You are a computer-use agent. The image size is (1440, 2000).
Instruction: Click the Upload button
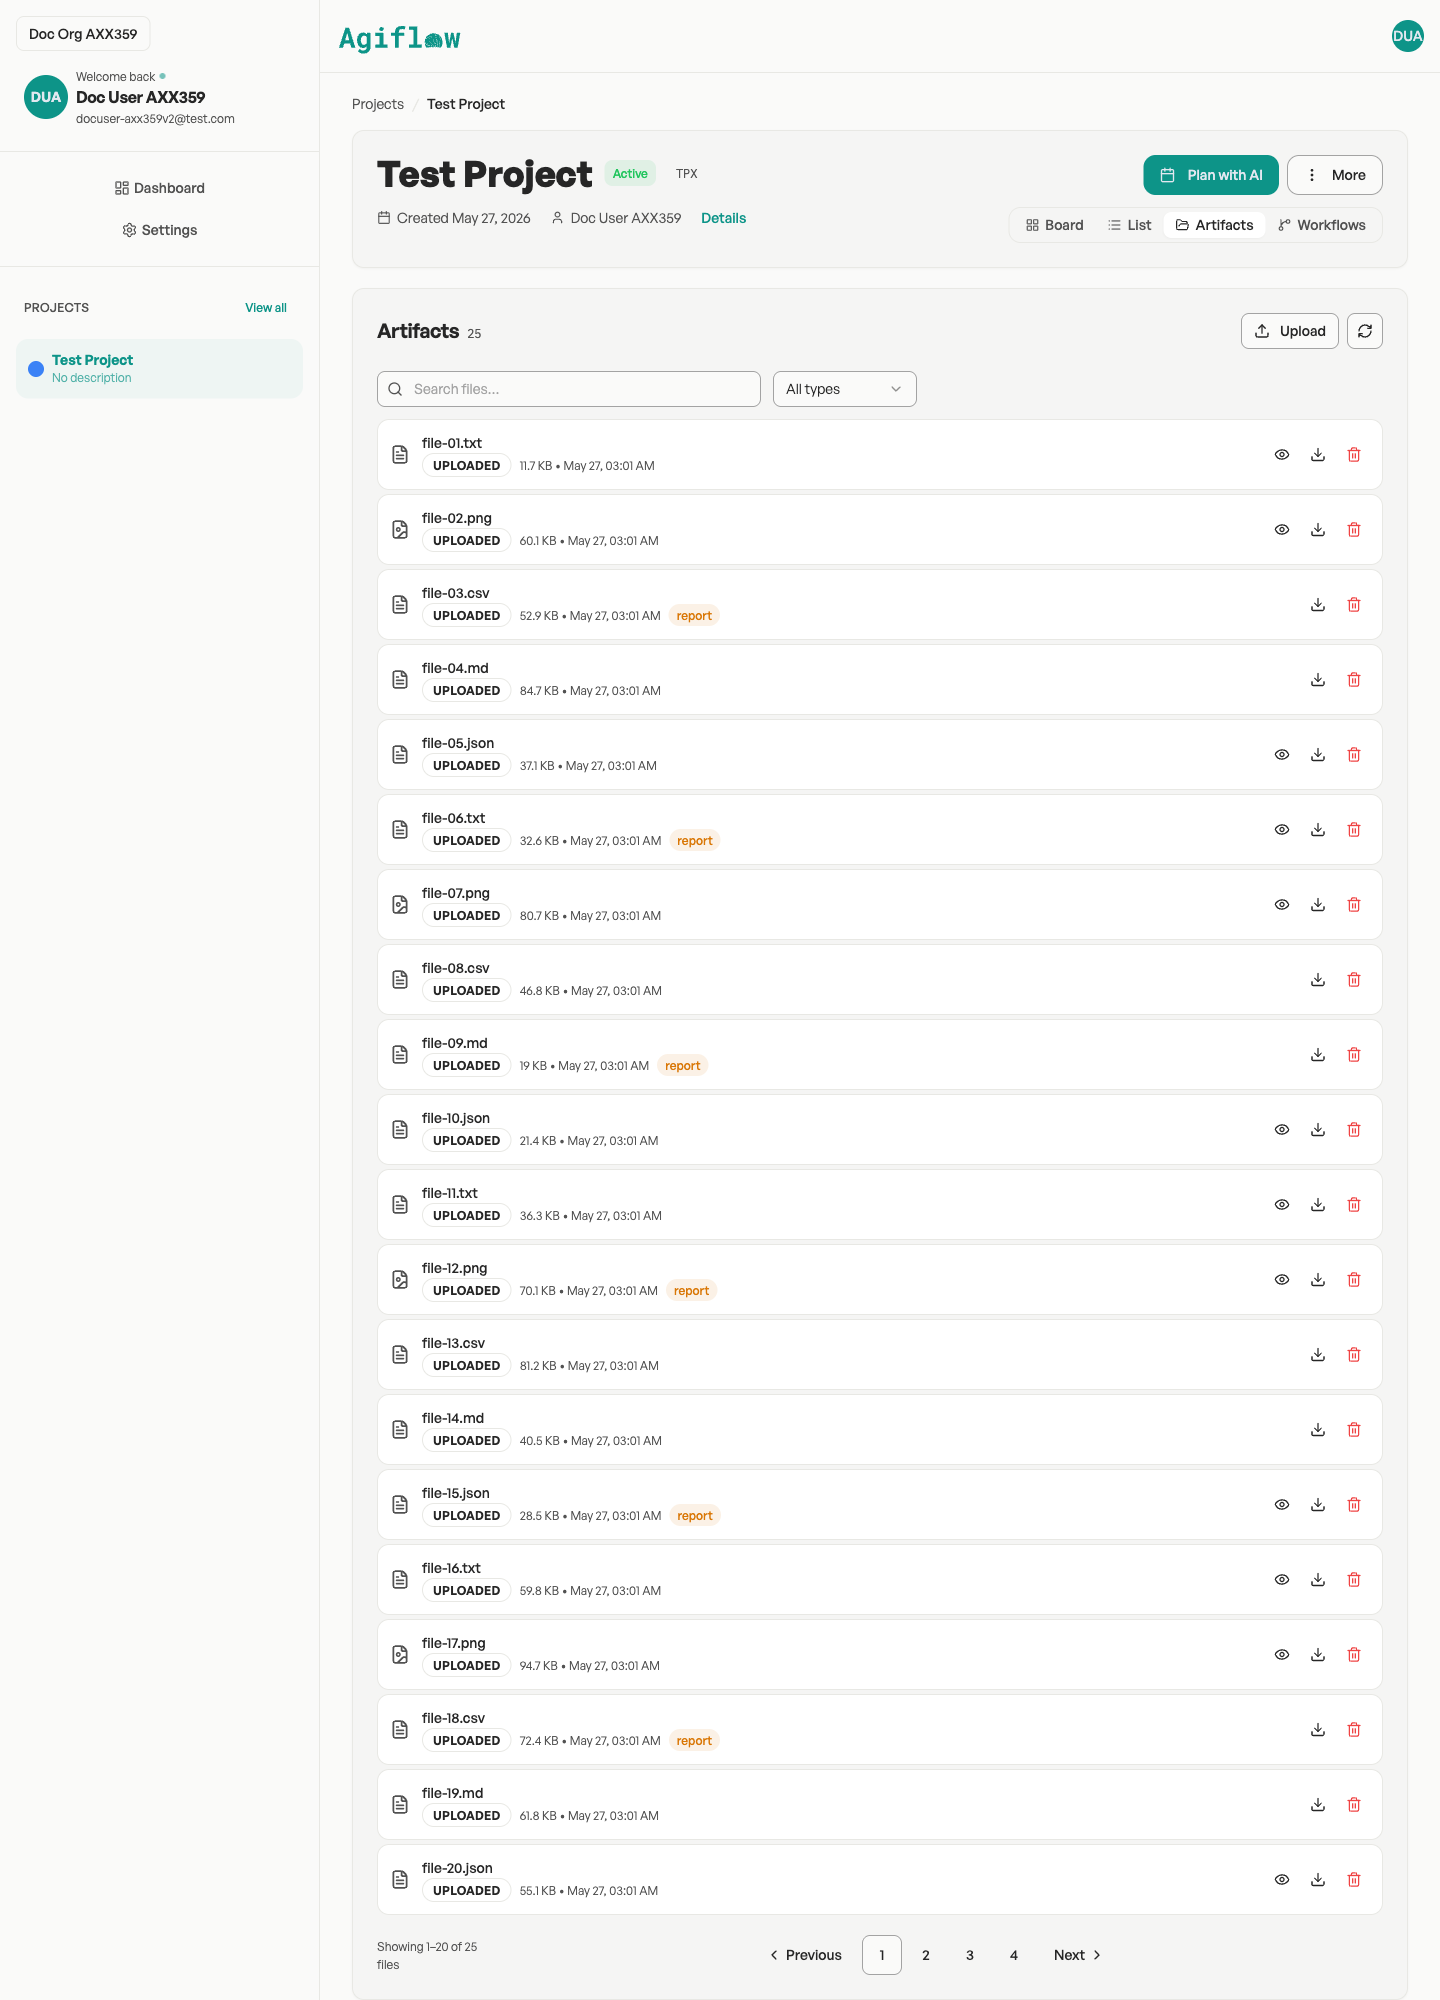(x=1290, y=331)
